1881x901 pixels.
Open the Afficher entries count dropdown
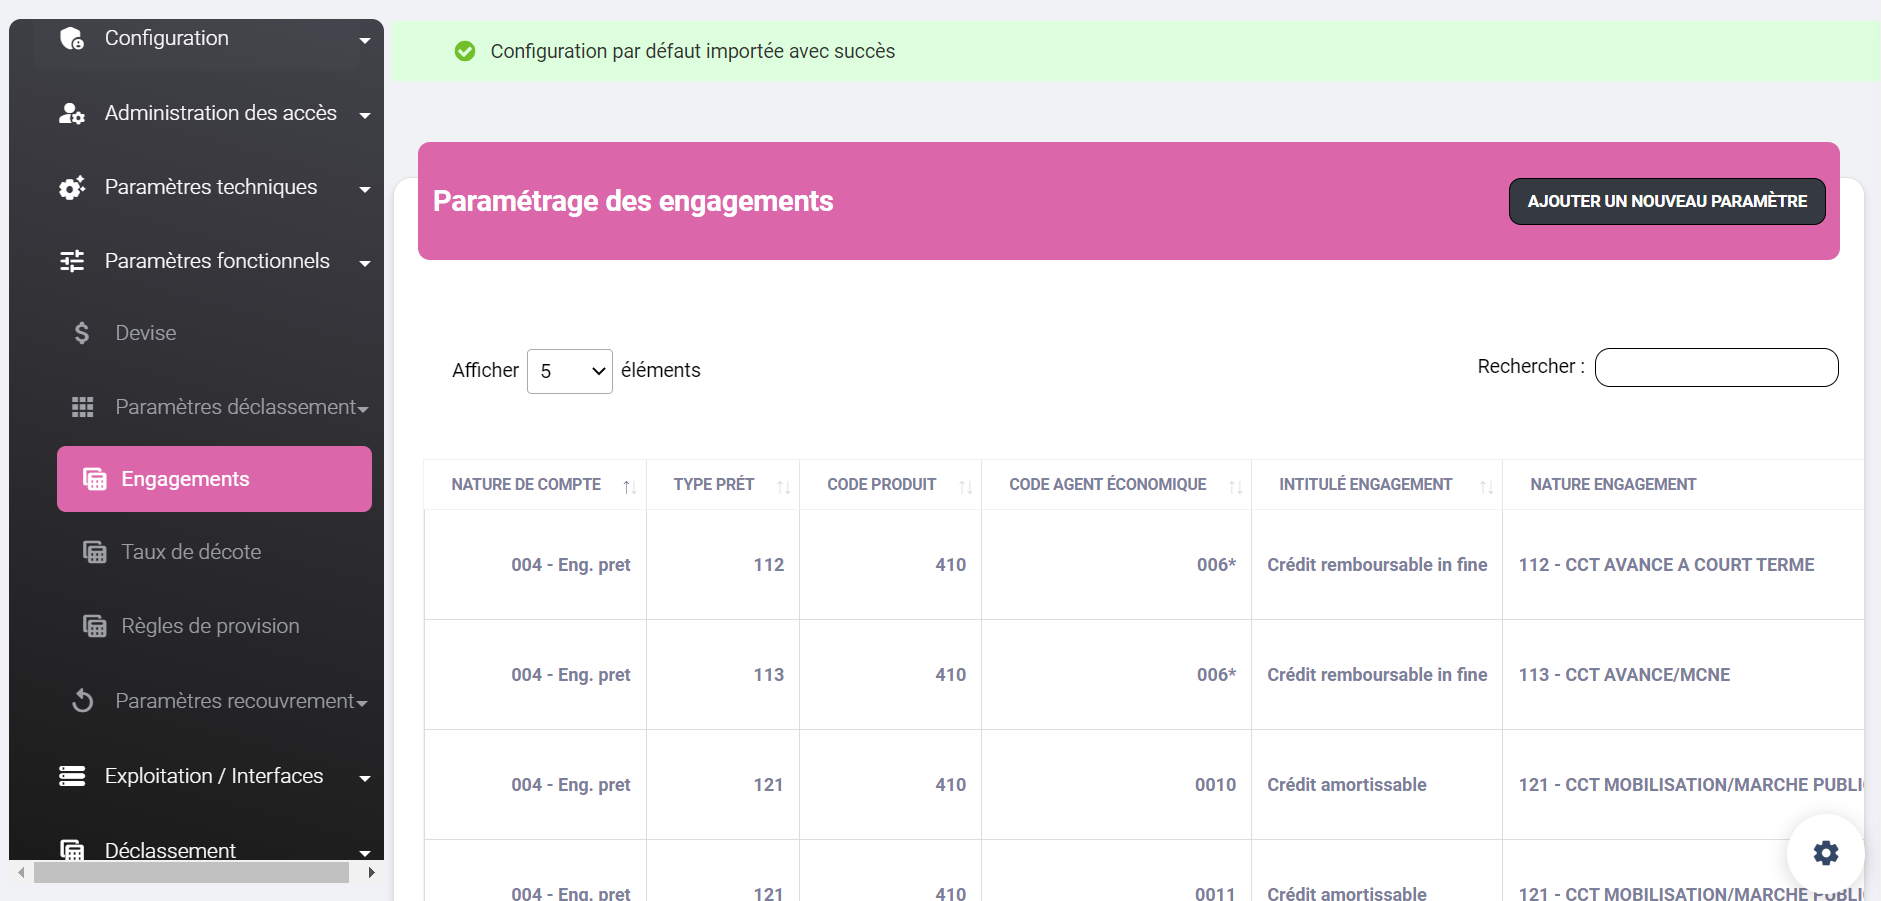point(570,371)
